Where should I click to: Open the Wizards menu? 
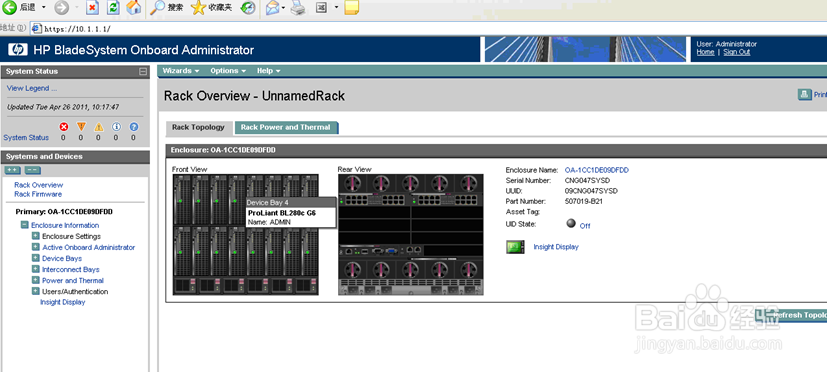coord(181,71)
